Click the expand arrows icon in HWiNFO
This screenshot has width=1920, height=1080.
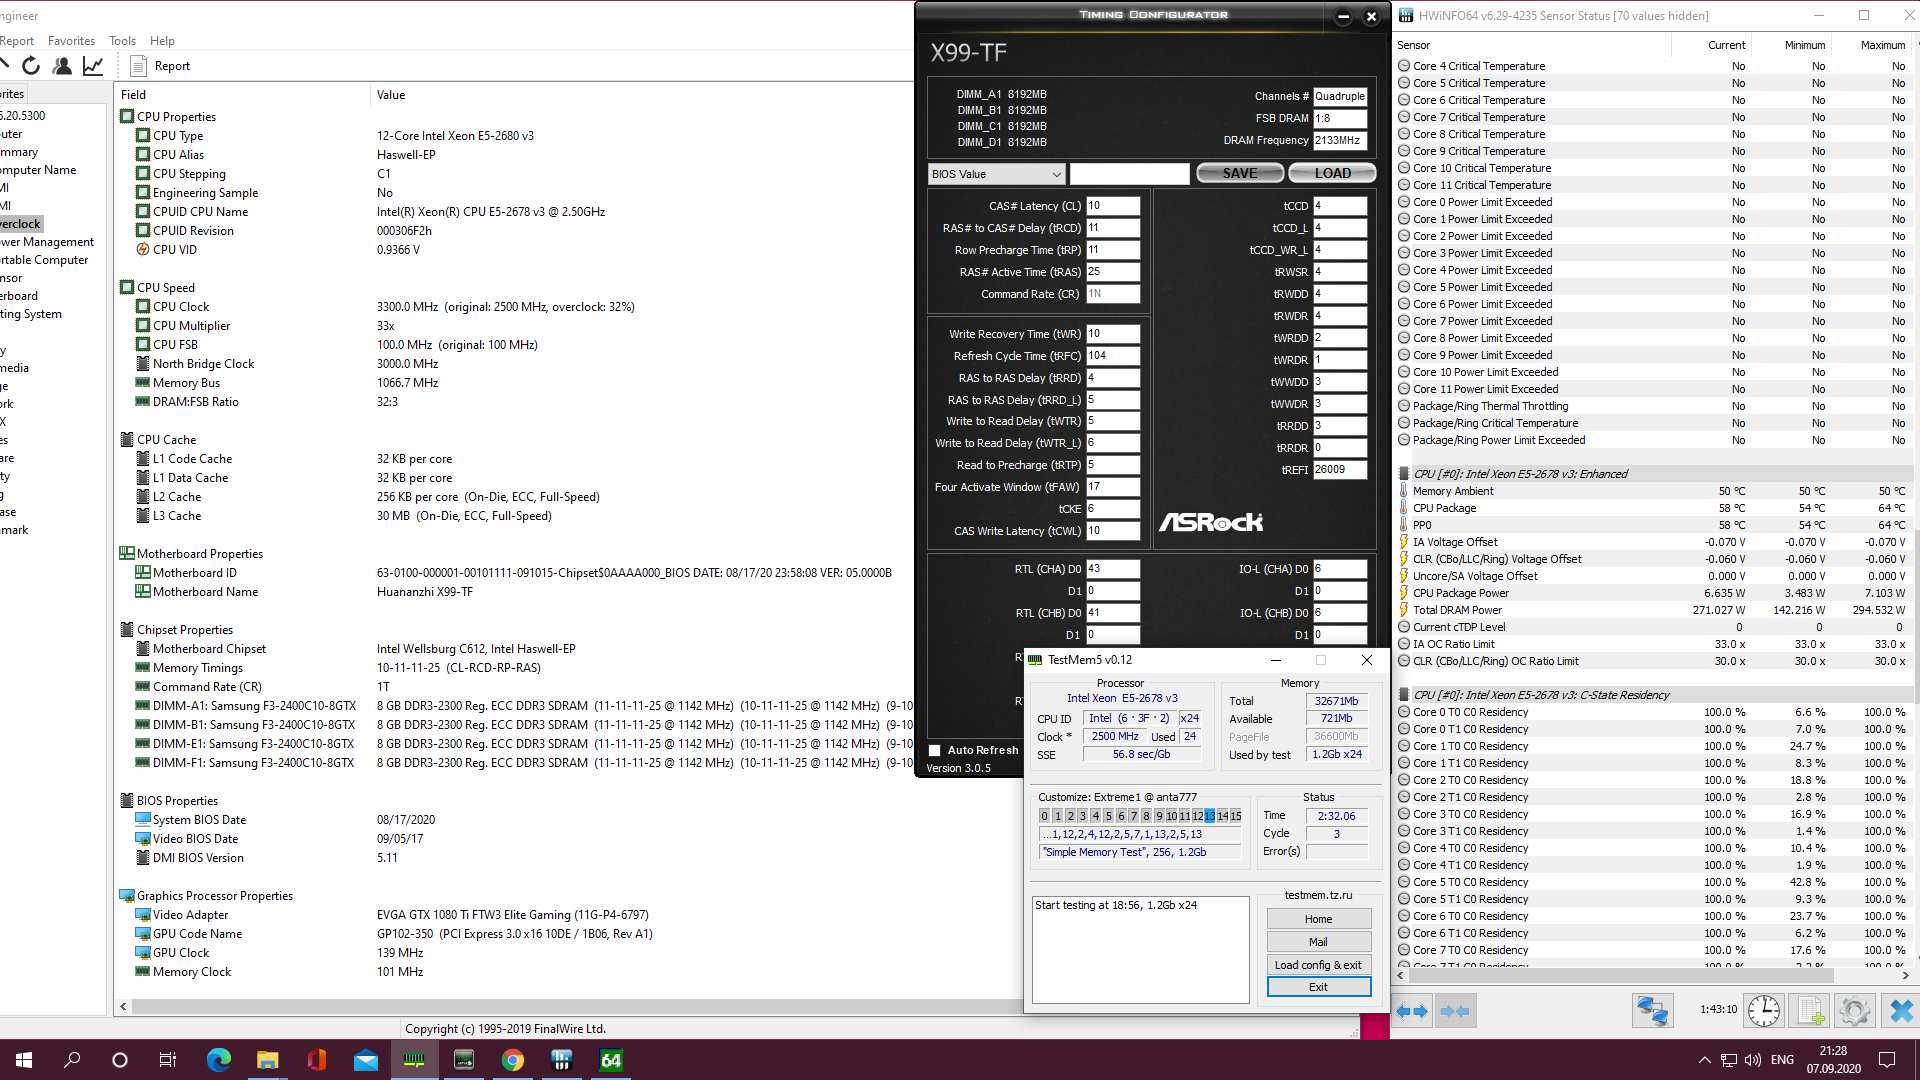coord(1412,1011)
